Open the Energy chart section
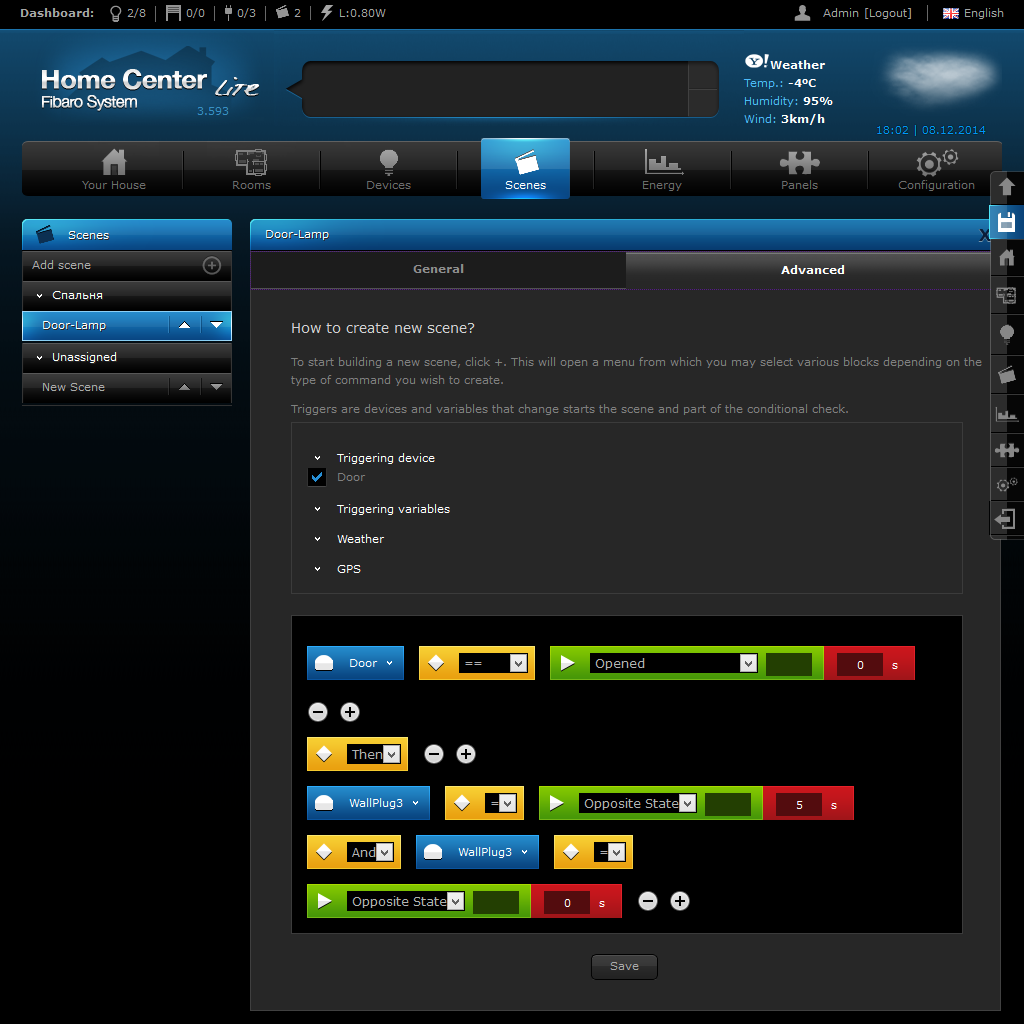Viewport: 1024px width, 1024px height. [x=662, y=170]
